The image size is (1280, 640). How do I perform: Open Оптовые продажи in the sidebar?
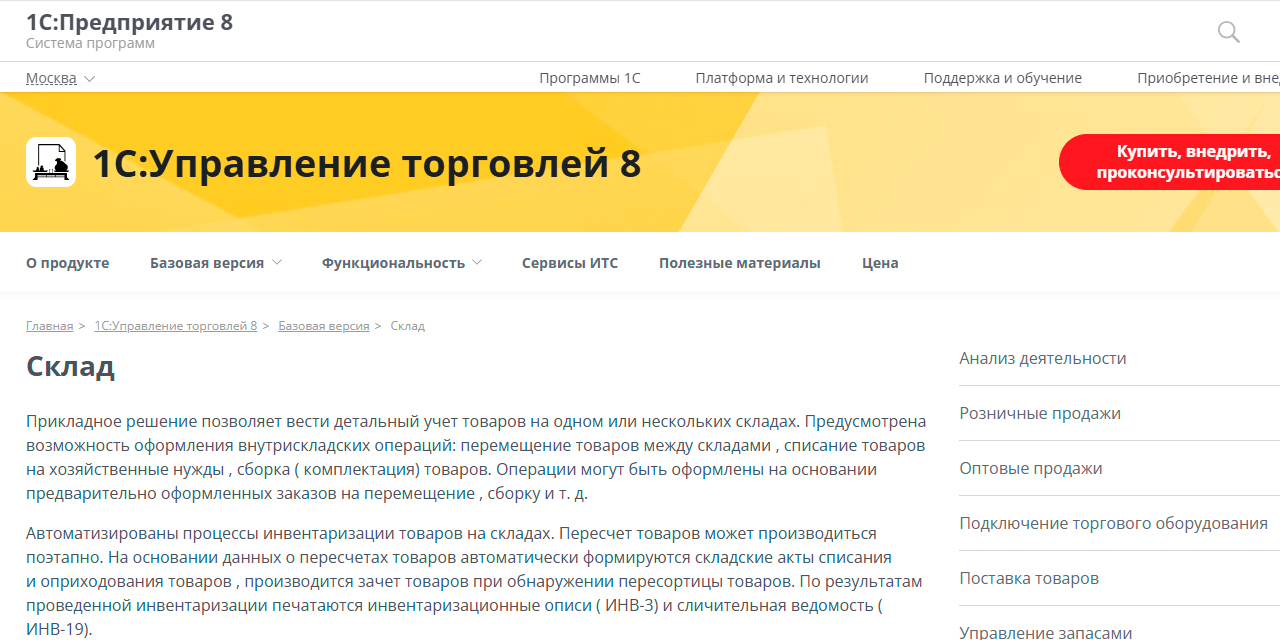pyautogui.click(x=1031, y=468)
